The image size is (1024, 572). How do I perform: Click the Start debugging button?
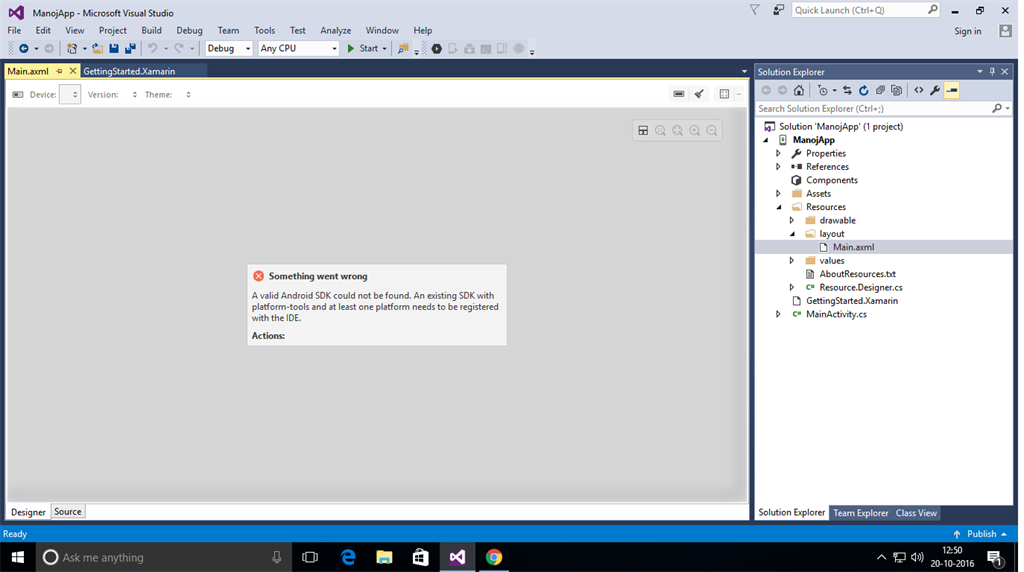(x=362, y=48)
